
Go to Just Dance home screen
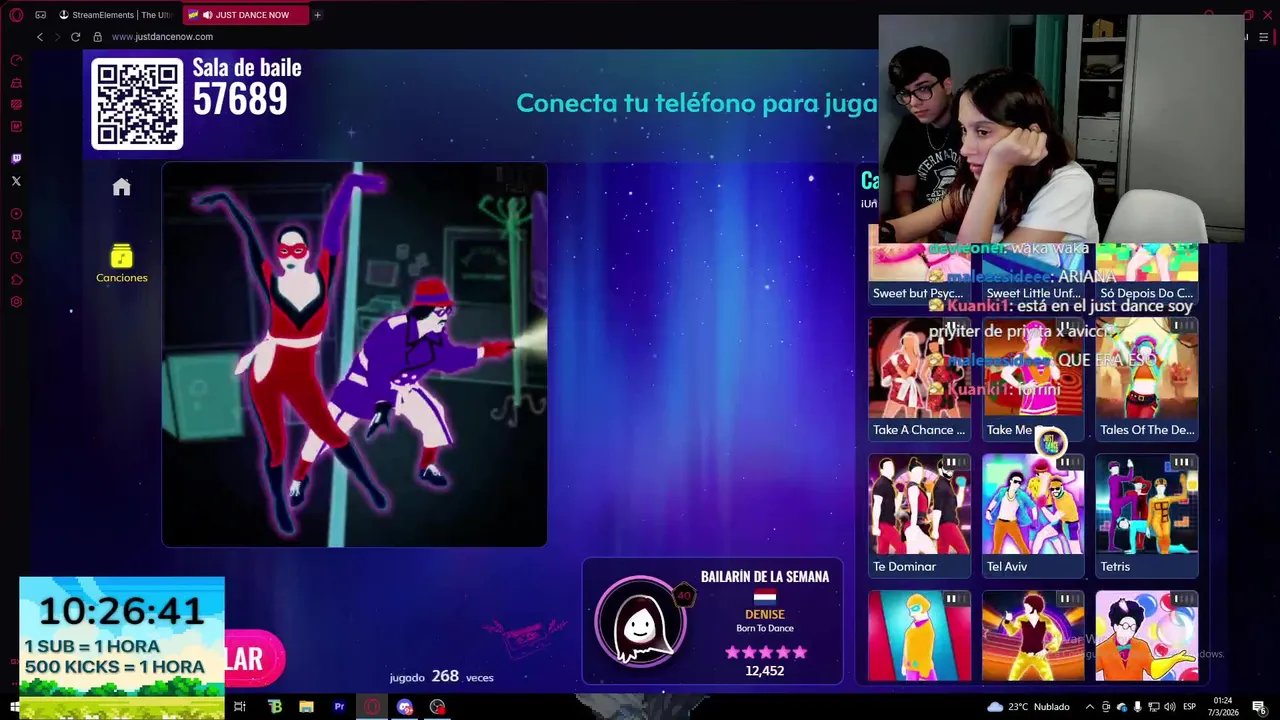[x=121, y=187]
